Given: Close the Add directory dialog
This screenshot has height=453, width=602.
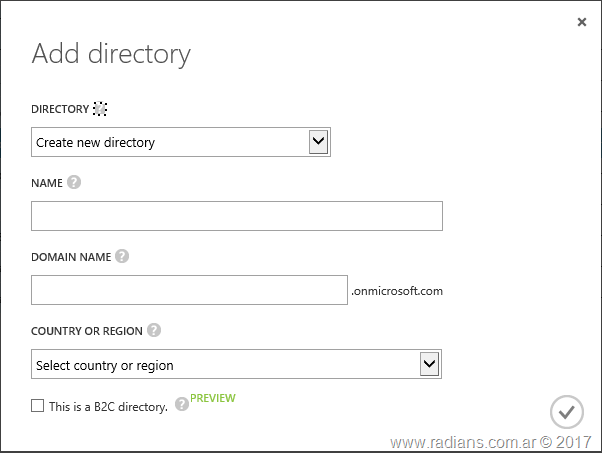Looking at the screenshot, I should [x=582, y=22].
